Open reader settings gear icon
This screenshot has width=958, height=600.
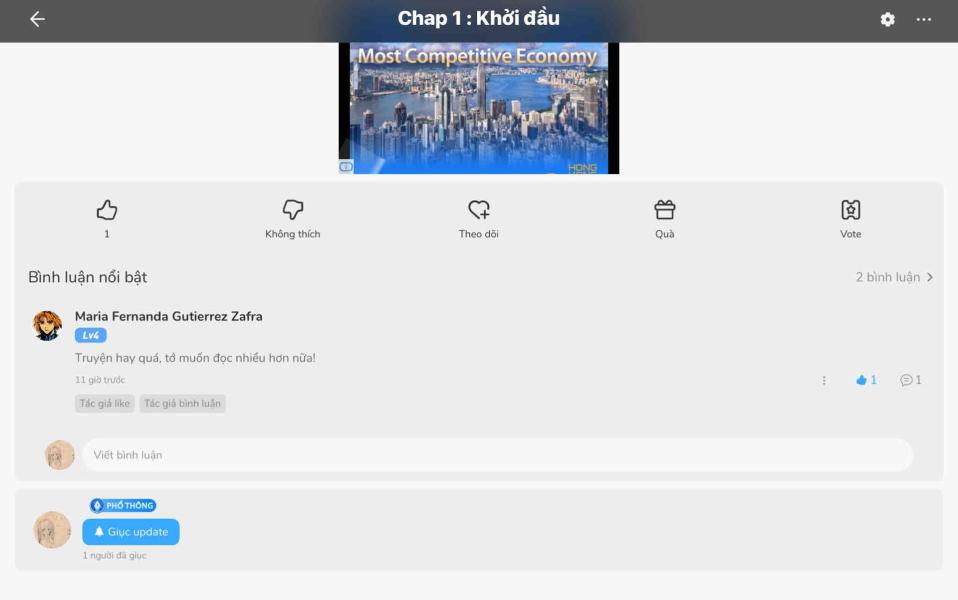click(887, 20)
